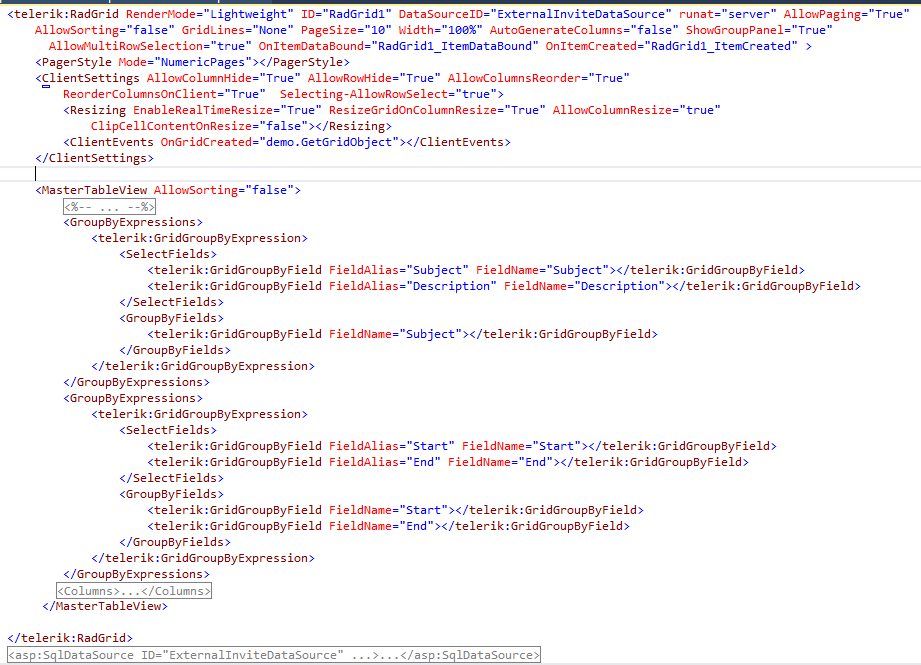The image size is (921, 665).
Task: Click the EnableRealTimeResize="True" attribute
Action: [227, 110]
